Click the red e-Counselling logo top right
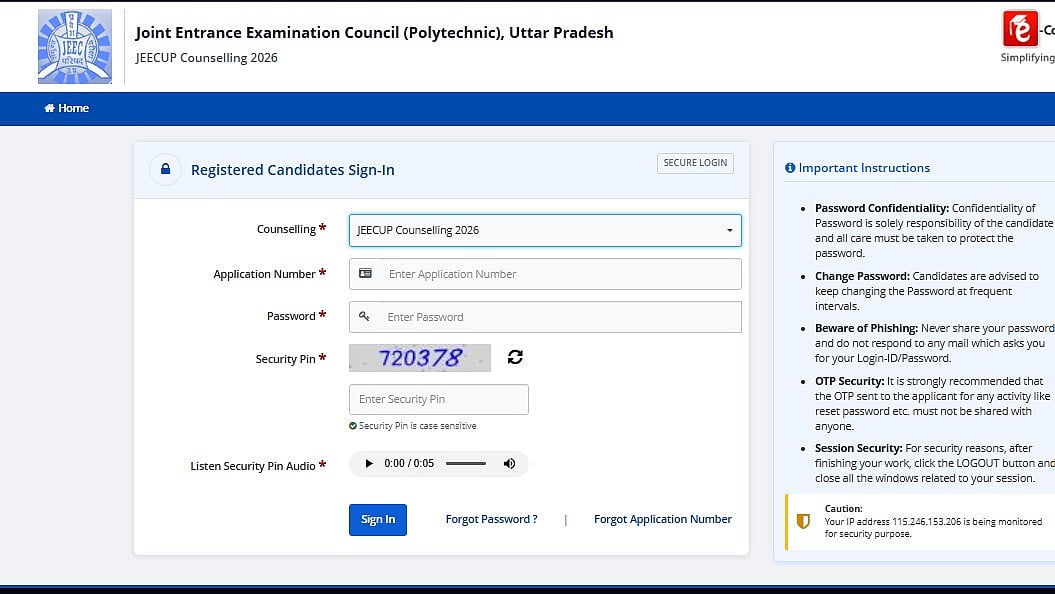The width and height of the screenshot is (1055, 594). (x=1021, y=29)
